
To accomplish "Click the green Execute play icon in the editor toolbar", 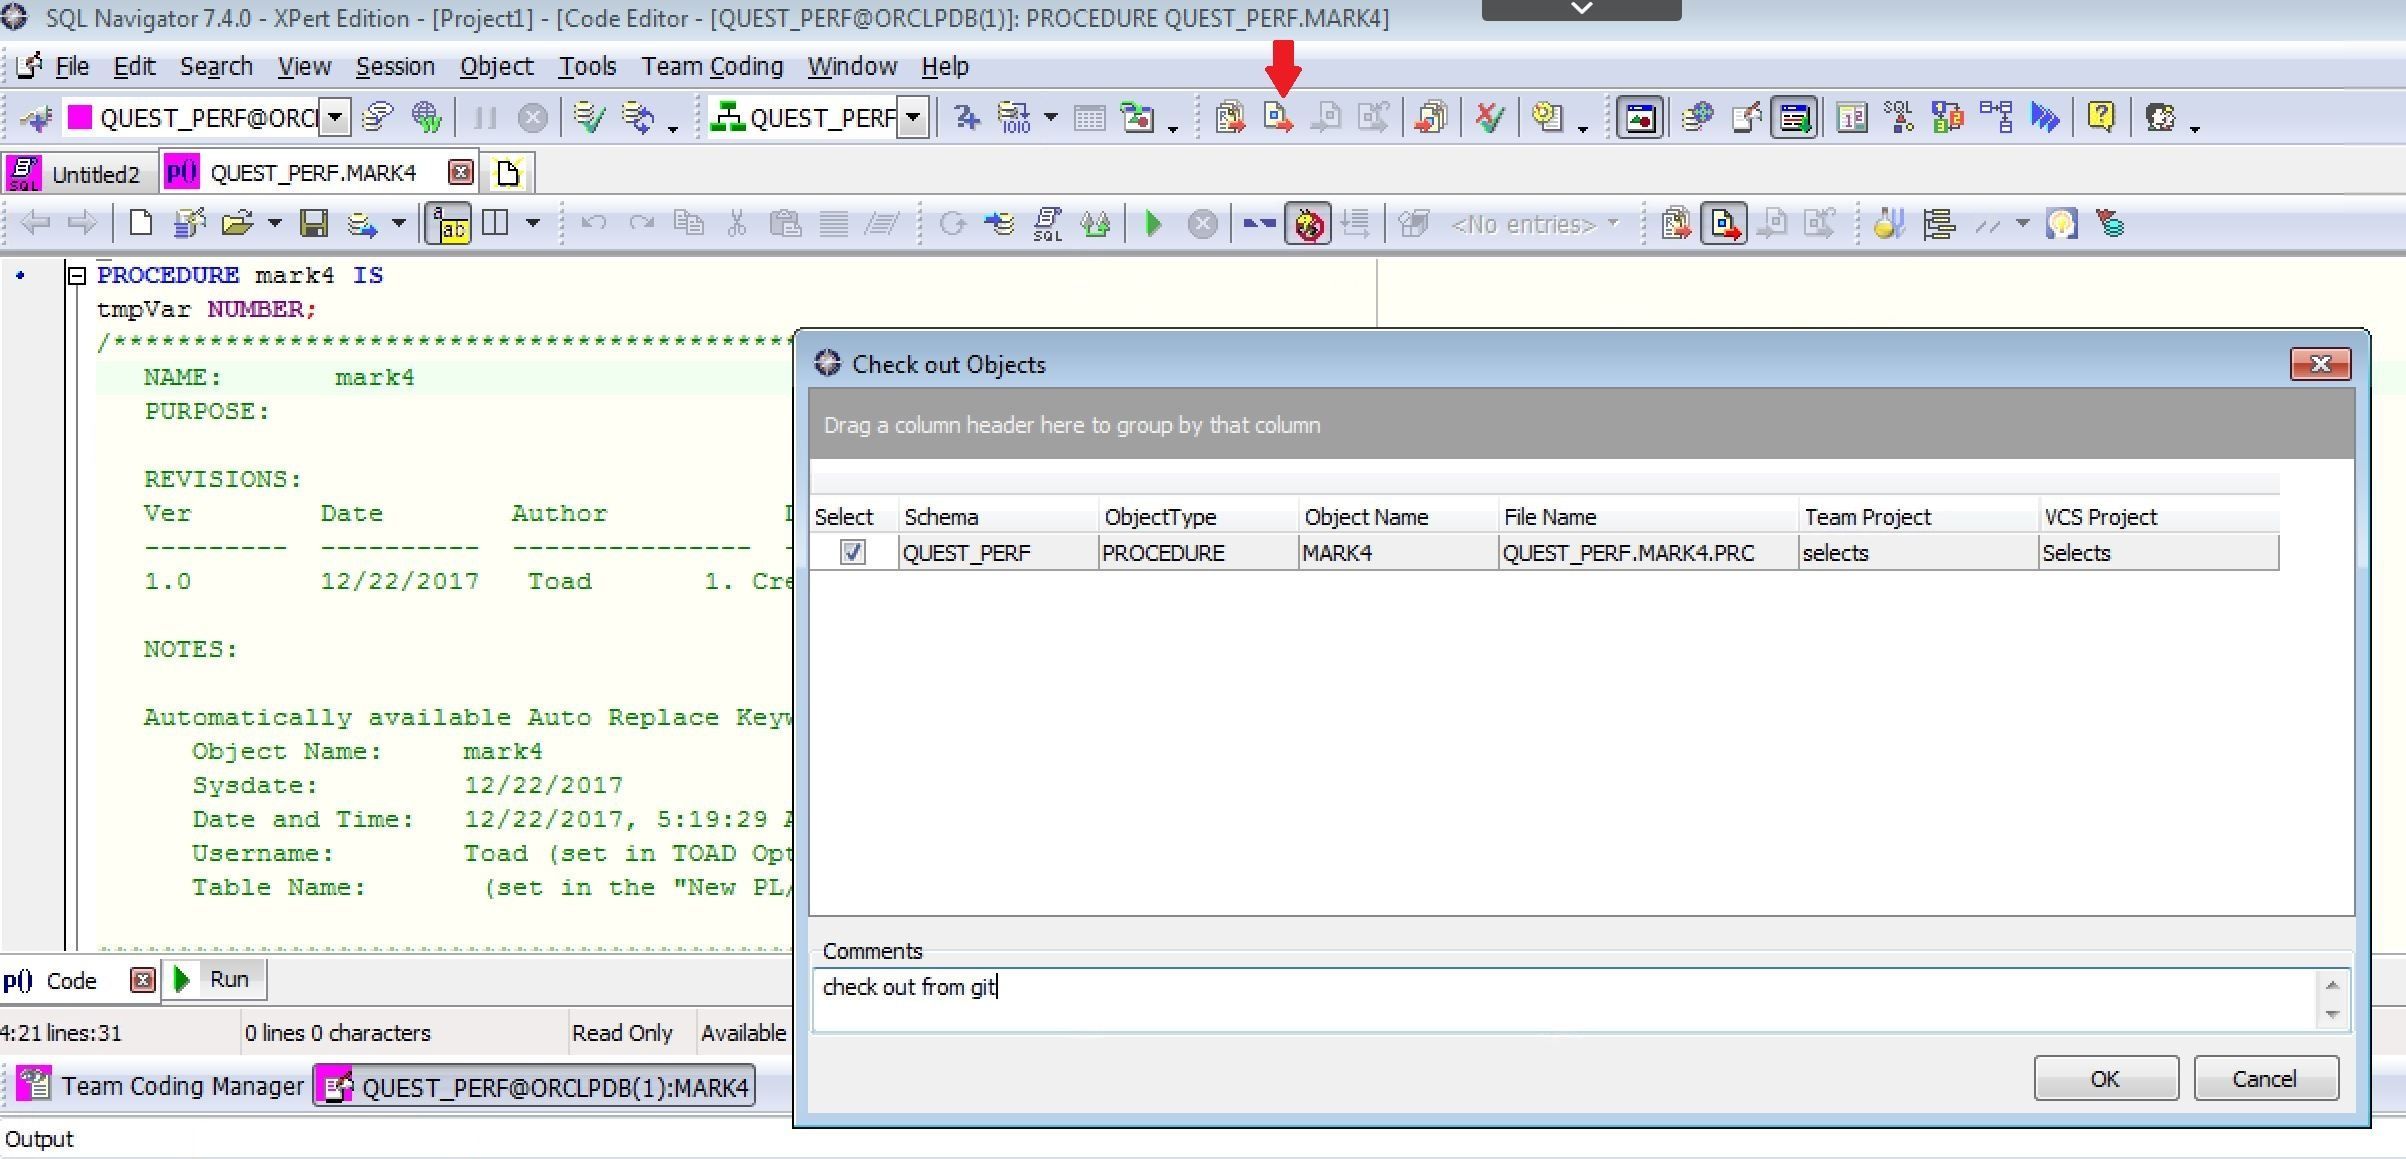I will click(x=1152, y=223).
